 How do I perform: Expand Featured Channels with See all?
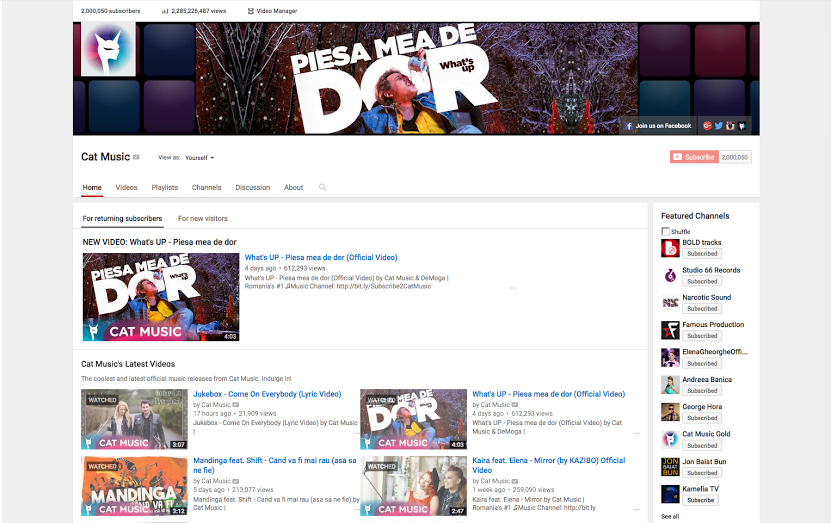pos(669,517)
